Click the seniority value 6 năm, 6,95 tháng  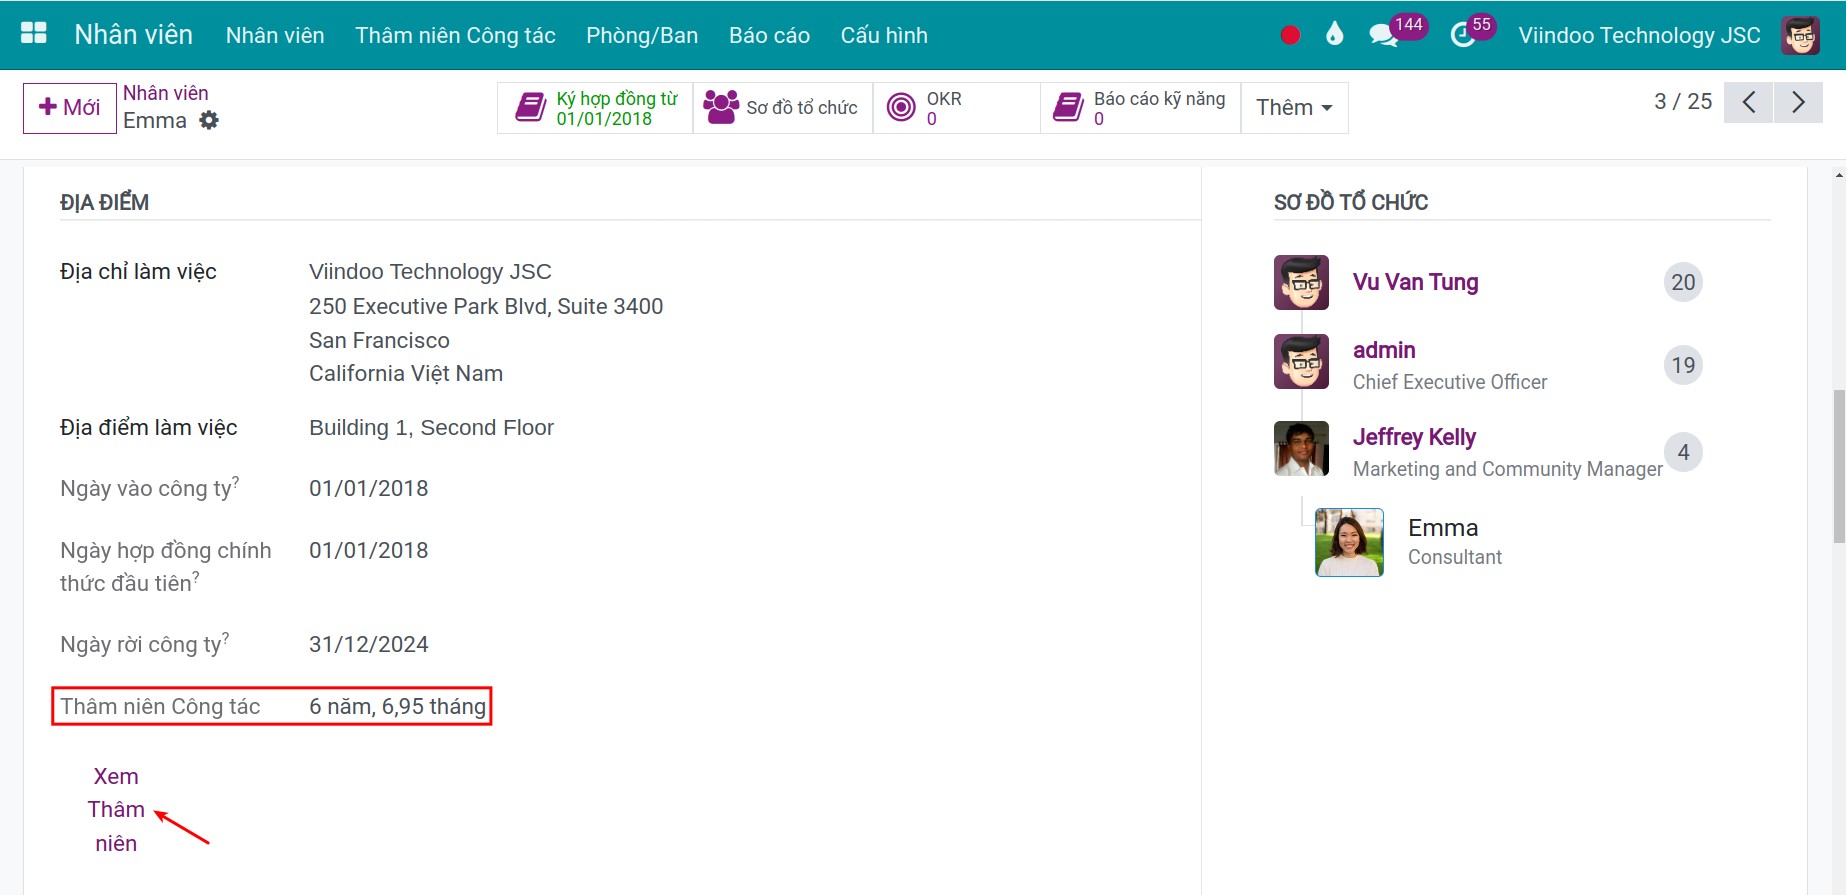tap(397, 706)
